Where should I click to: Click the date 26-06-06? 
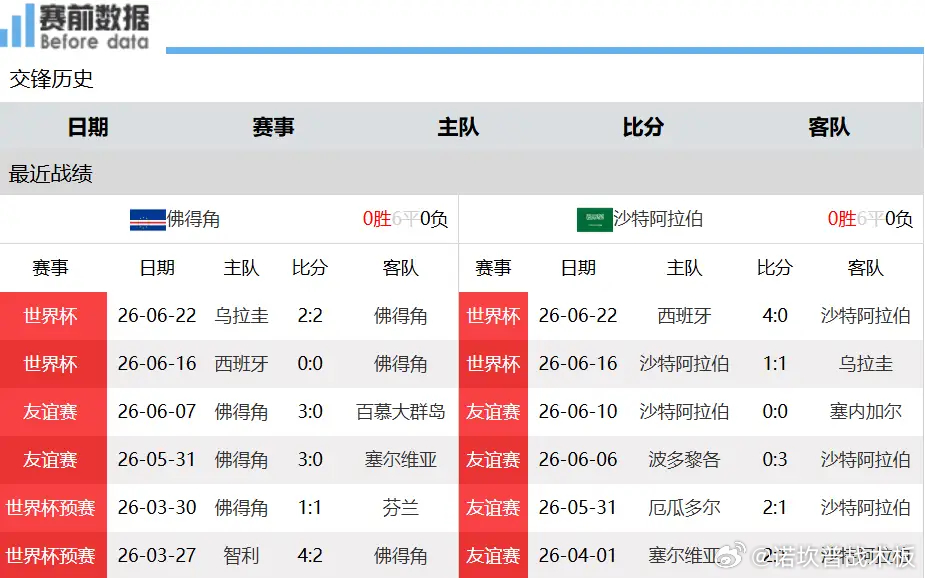pyautogui.click(x=578, y=459)
